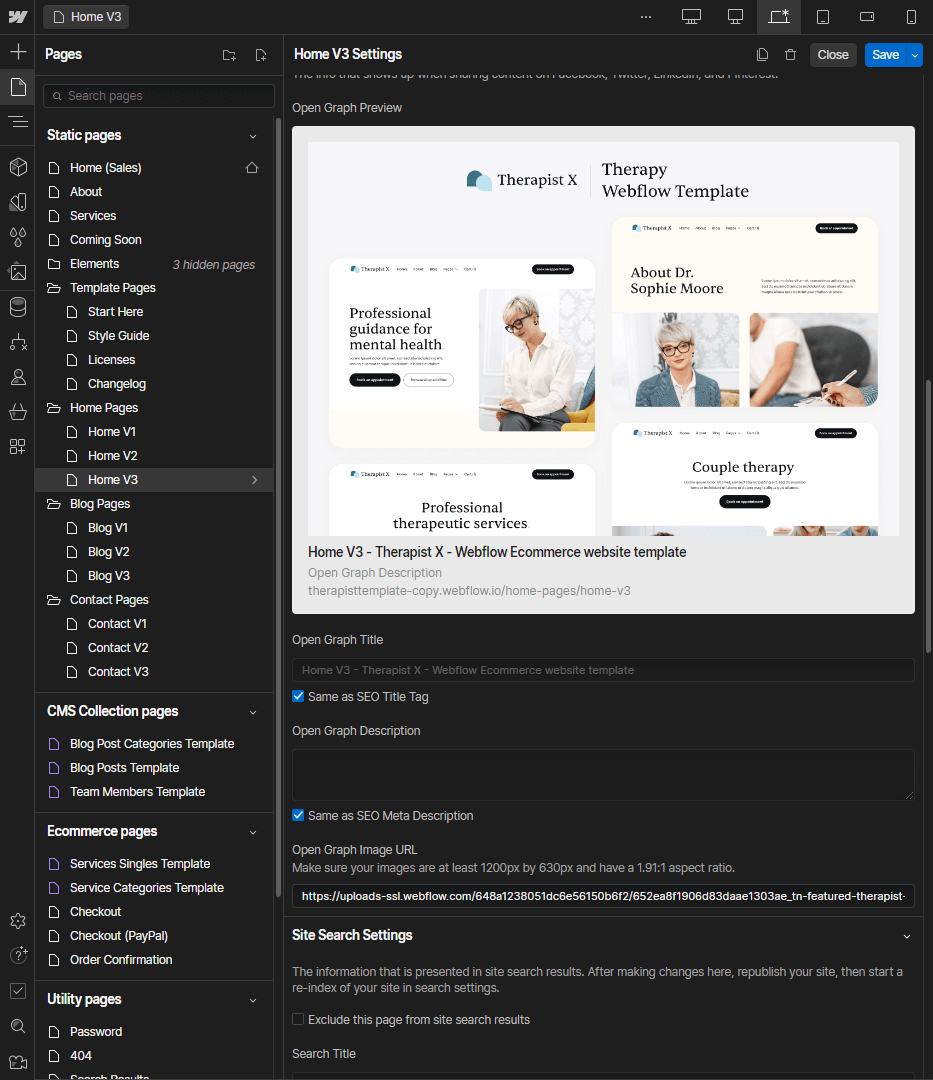Screen dimensions: 933x1080
Task: Open the CMS Collections panel
Action: tap(18, 307)
